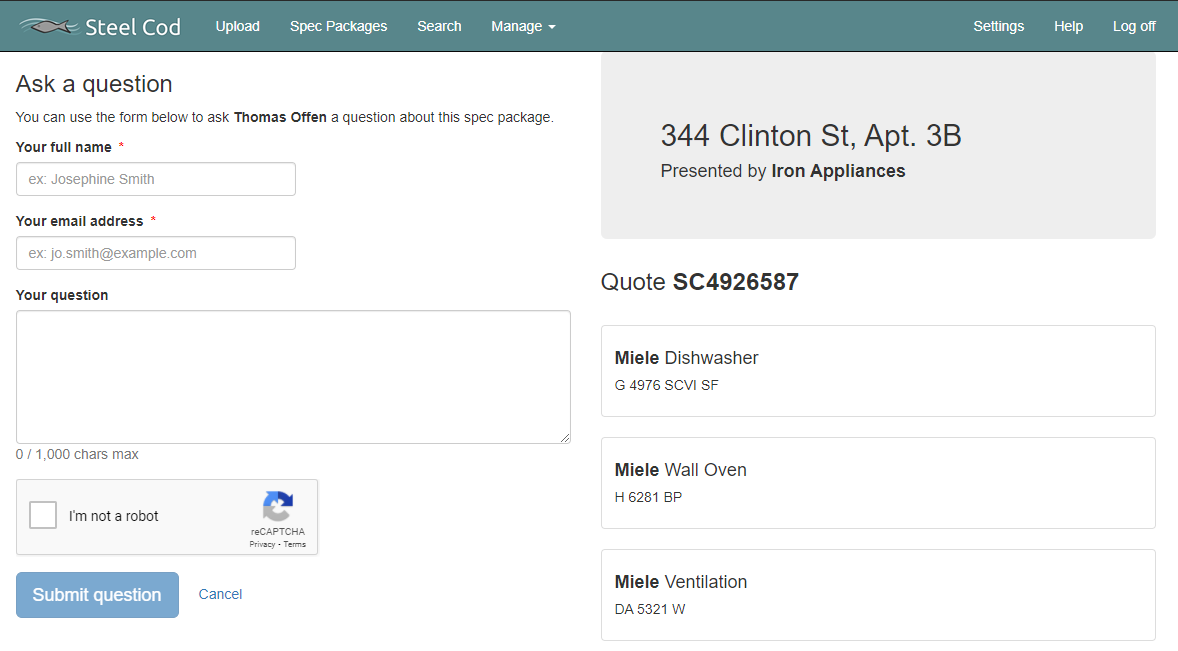The height and width of the screenshot is (651, 1178).
Task: Click model number G 4976 SCVI SF
Action: 666,385
